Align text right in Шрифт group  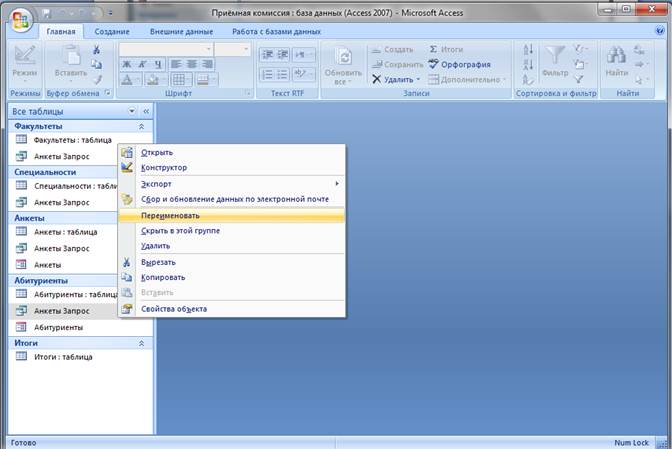[x=207, y=64]
